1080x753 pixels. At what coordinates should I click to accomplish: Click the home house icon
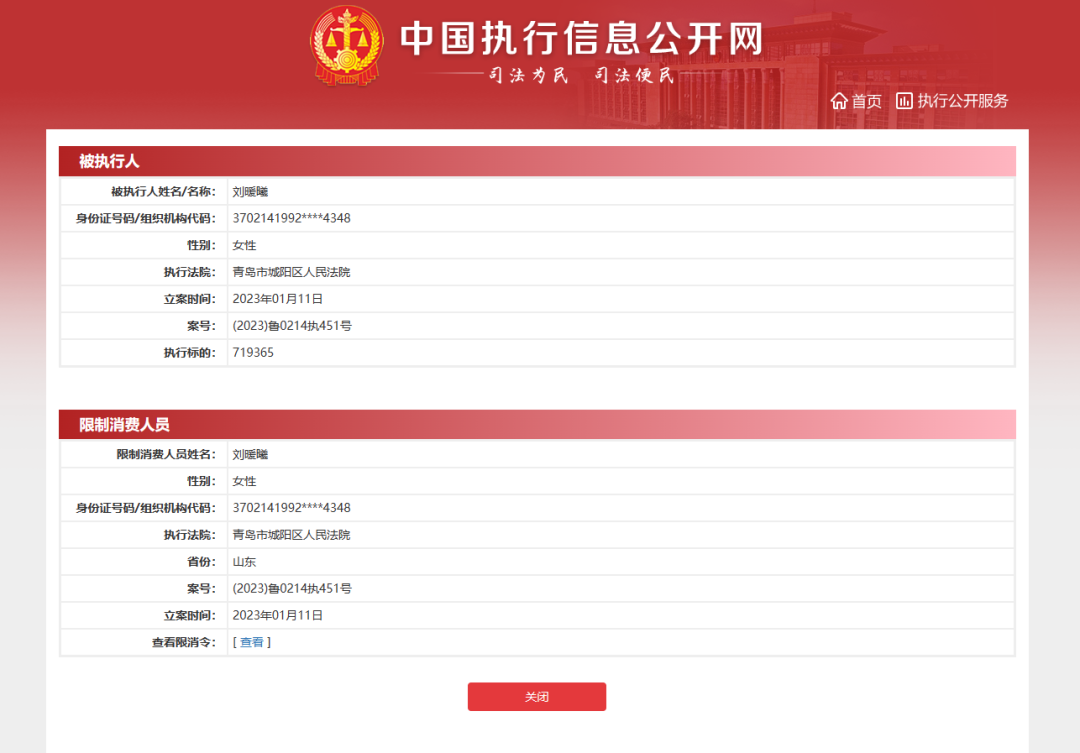coord(838,101)
